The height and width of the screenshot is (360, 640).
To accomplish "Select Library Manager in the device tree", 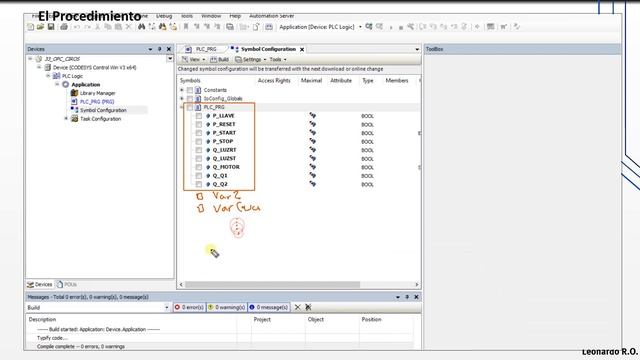I will pyautogui.click(x=98, y=93).
